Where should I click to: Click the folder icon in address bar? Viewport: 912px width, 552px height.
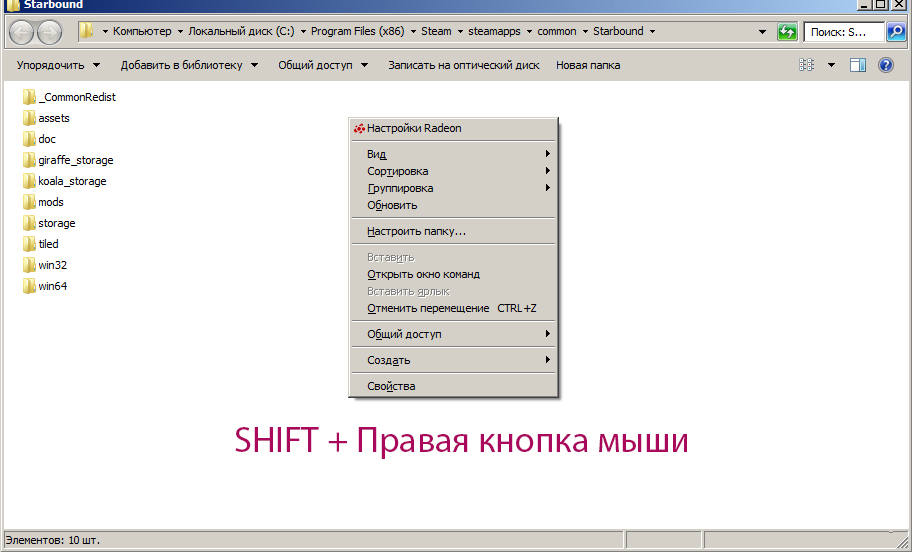(x=87, y=31)
